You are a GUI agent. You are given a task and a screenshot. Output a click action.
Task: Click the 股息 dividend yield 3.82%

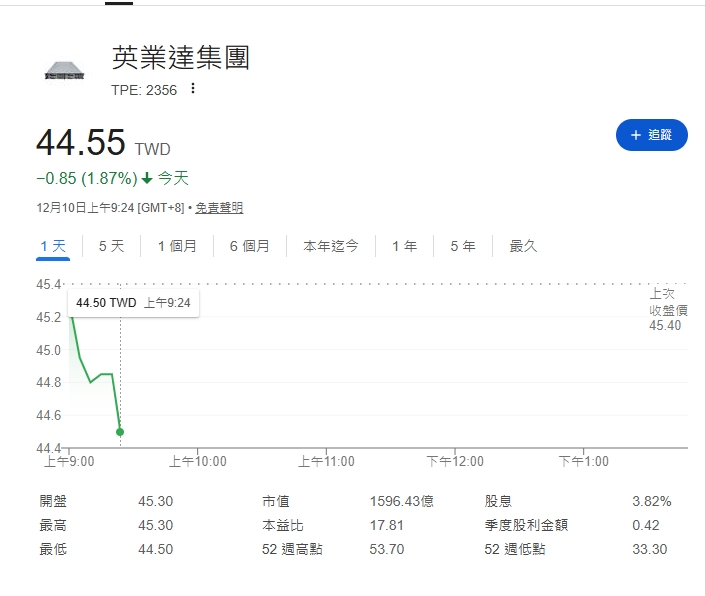[x=652, y=501]
